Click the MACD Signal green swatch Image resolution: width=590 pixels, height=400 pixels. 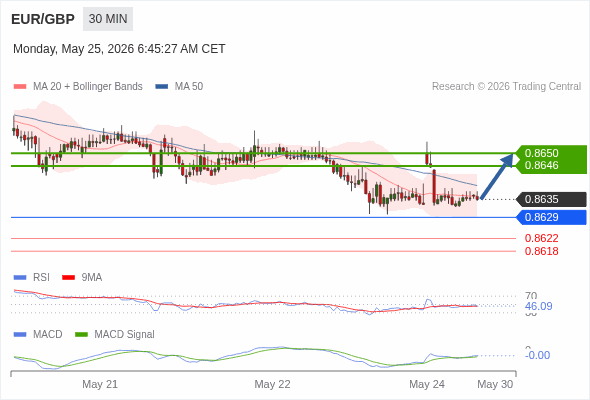pyautogui.click(x=81, y=335)
